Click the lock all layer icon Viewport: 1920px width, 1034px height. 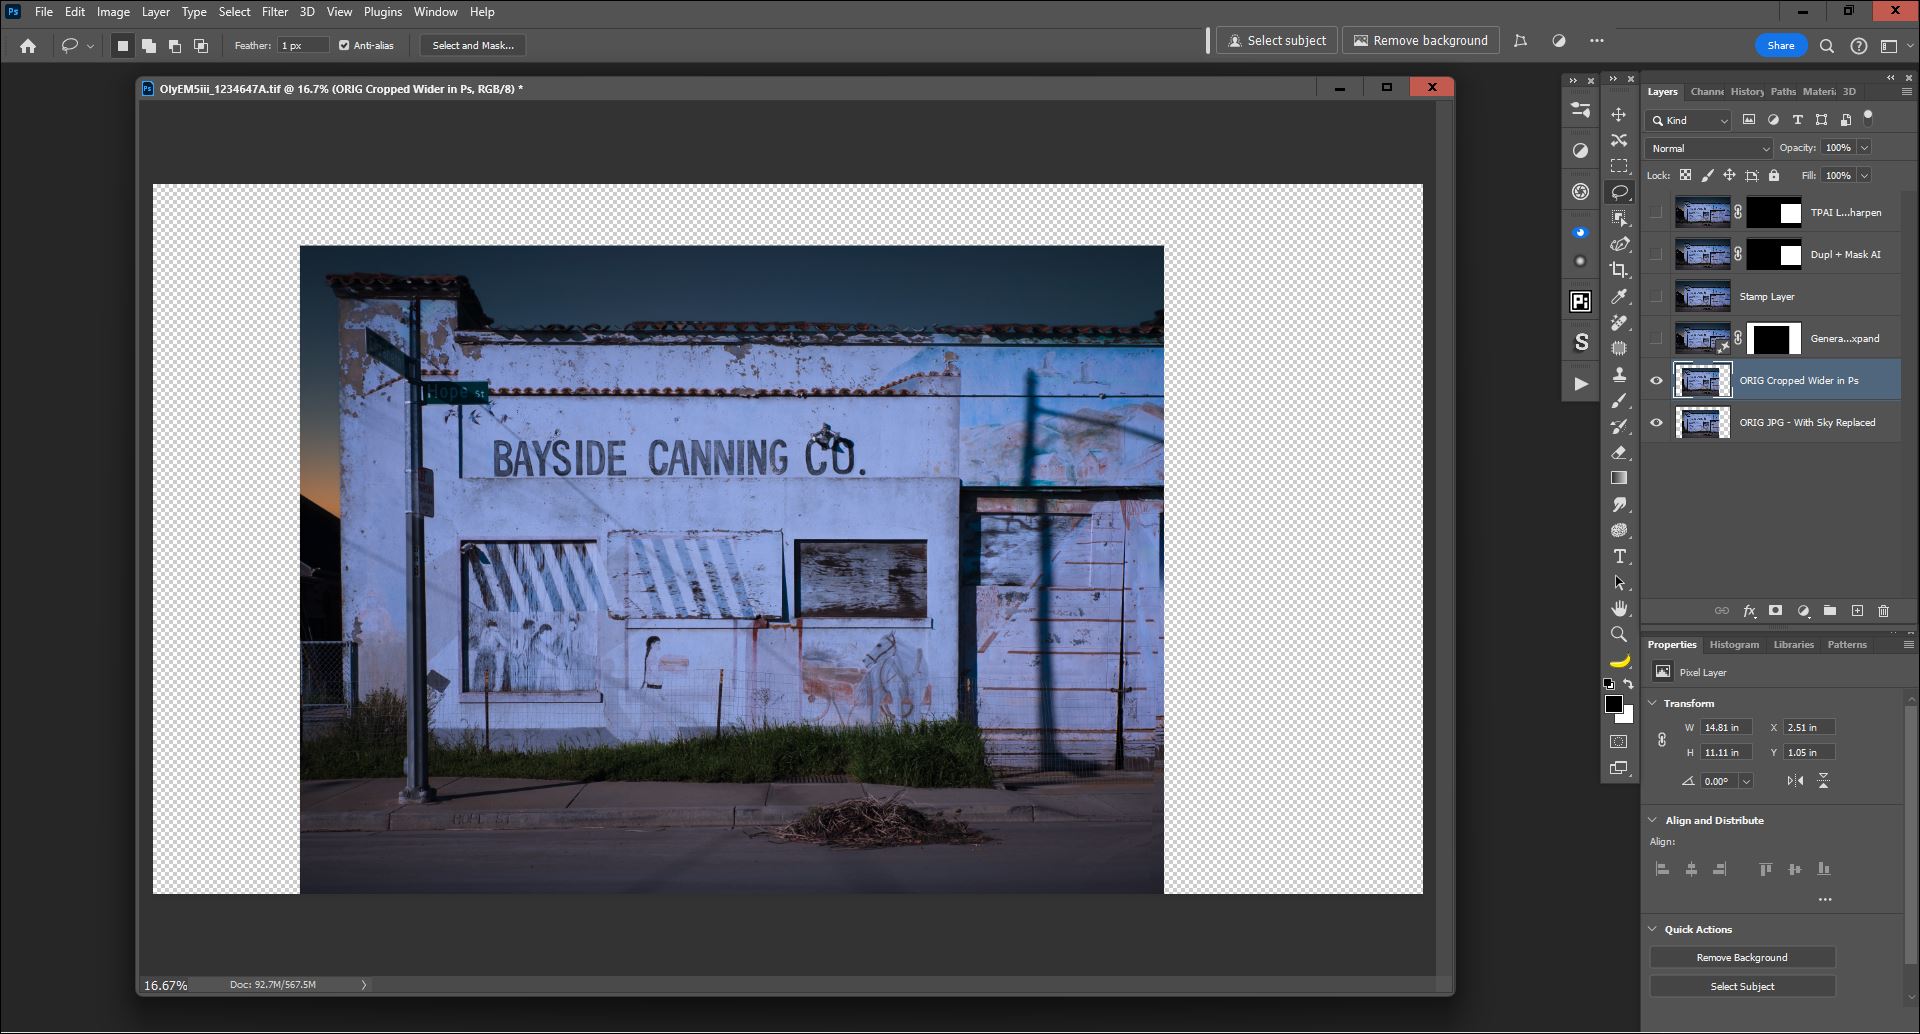coord(1773,176)
